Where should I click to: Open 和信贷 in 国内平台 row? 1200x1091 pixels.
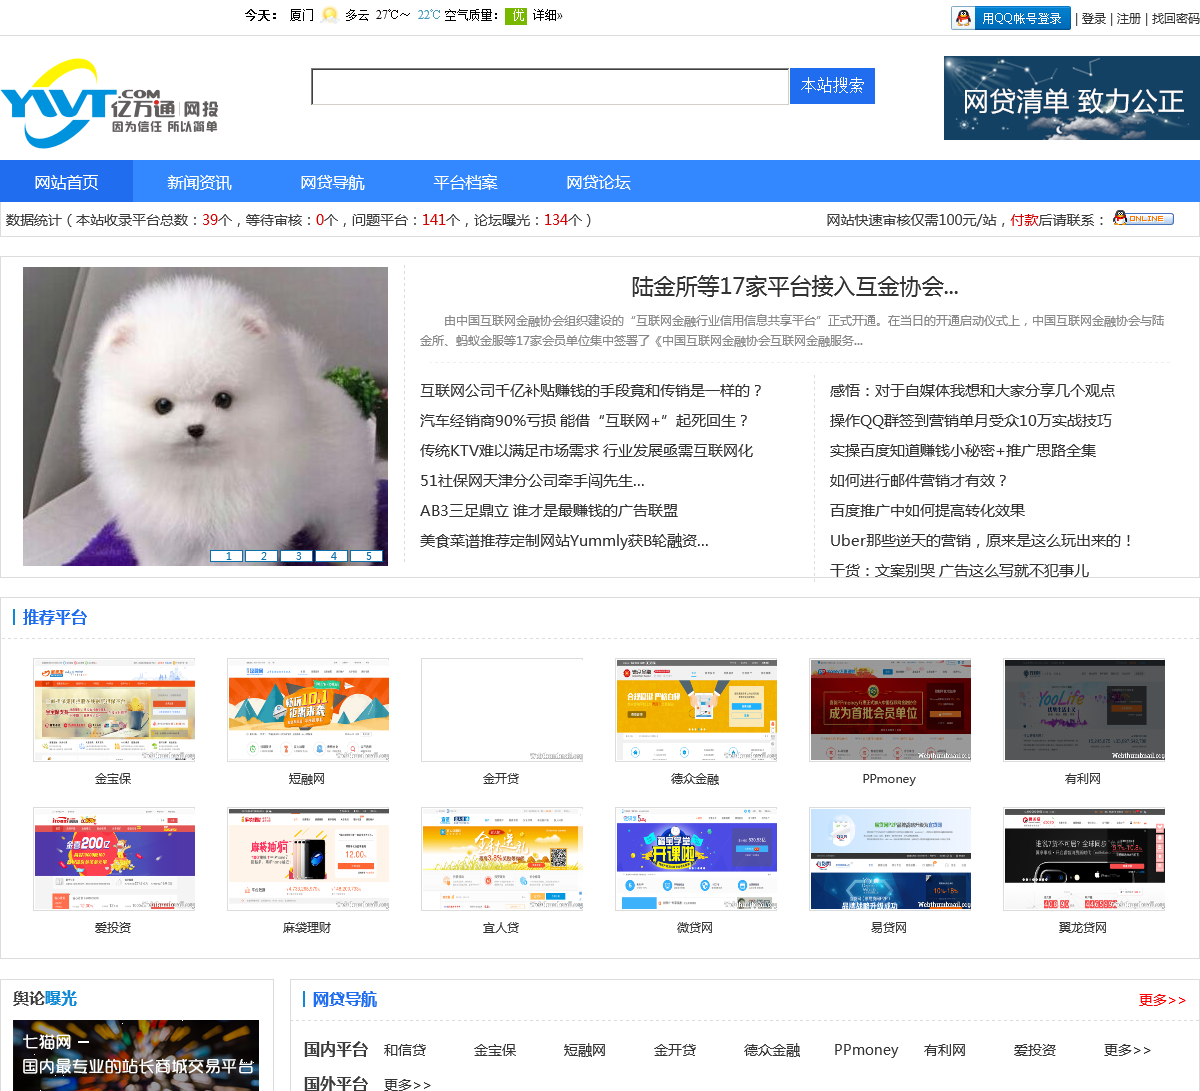point(405,1050)
